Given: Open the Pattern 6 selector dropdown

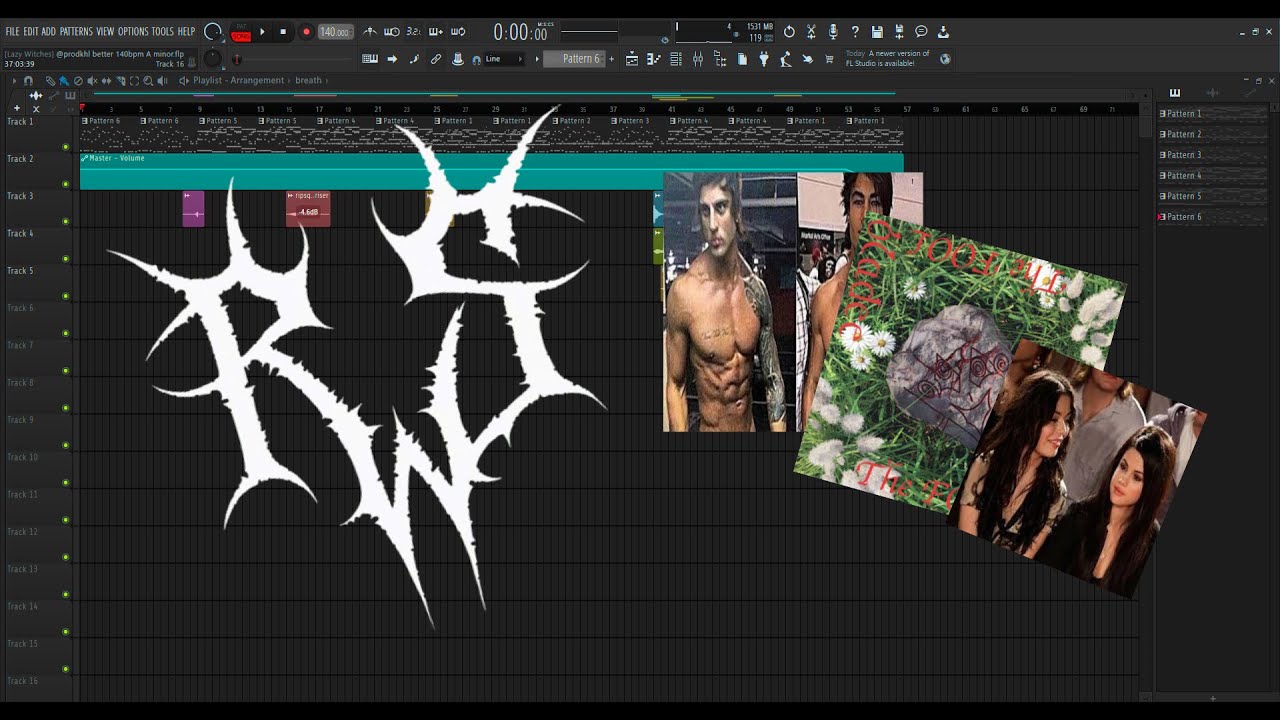Looking at the screenshot, I should click(x=574, y=59).
